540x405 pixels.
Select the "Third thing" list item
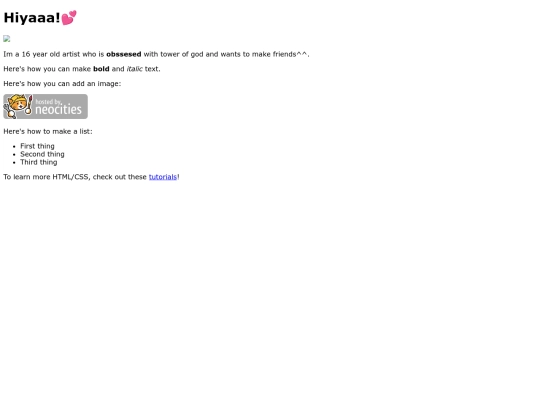pos(39,162)
